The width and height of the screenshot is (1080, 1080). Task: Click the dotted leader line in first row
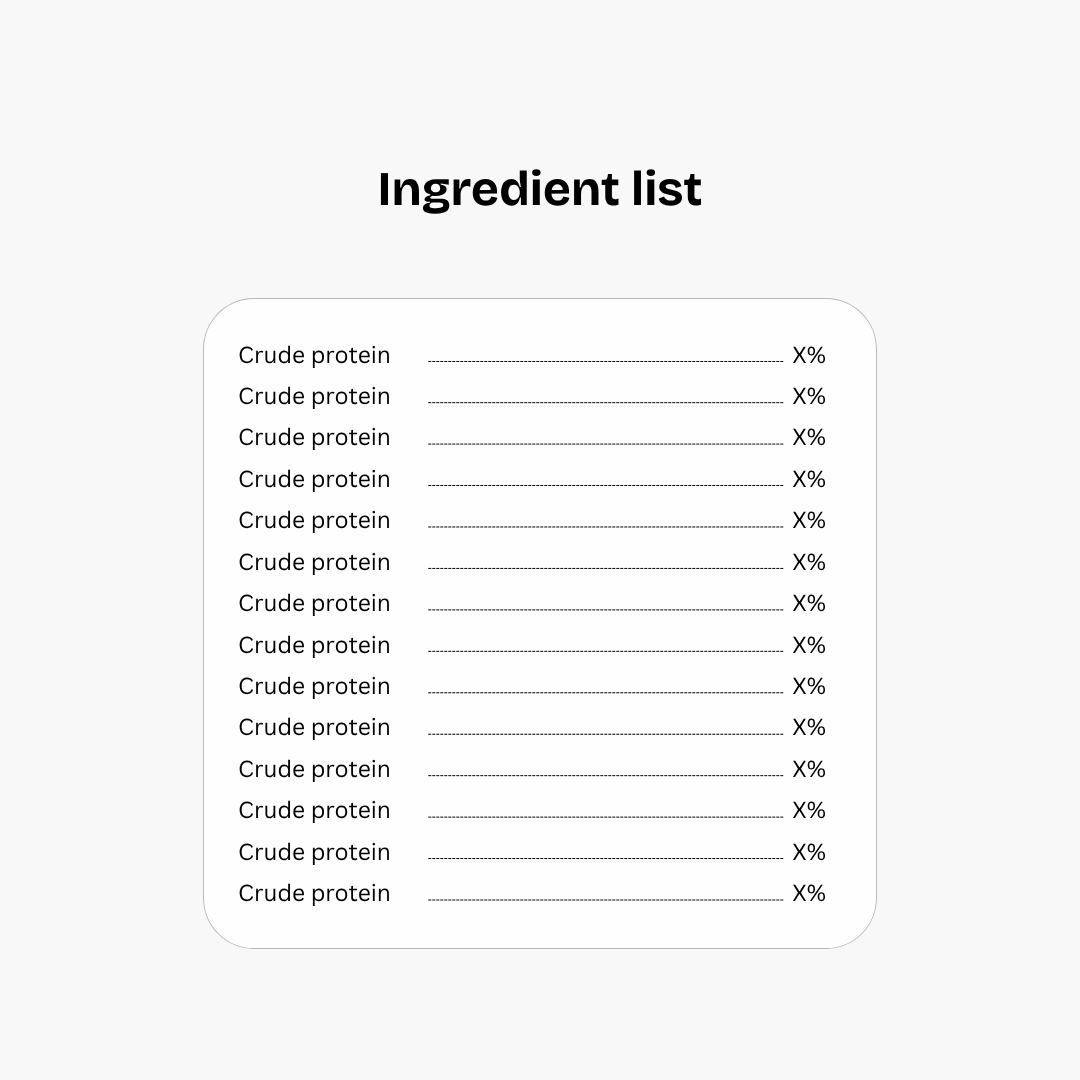coord(605,361)
